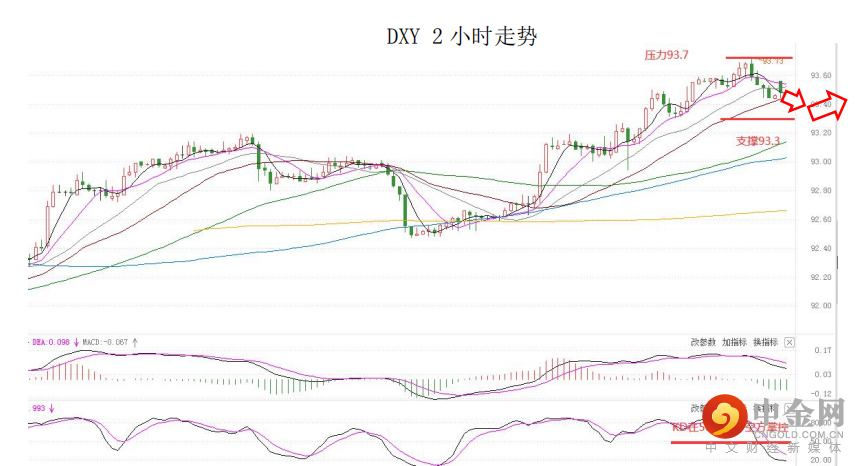Click the MACD:-0.067 indicator value

[105, 342]
